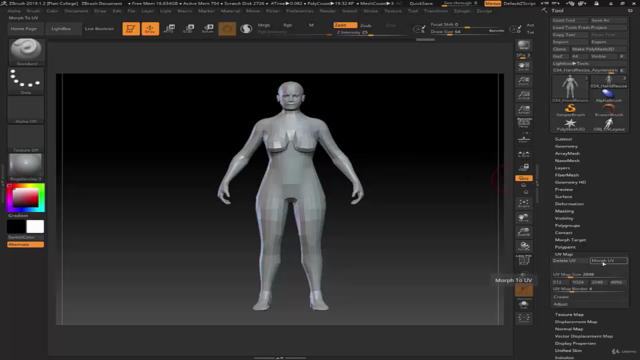Open the Home Page button

pyautogui.click(x=24, y=29)
